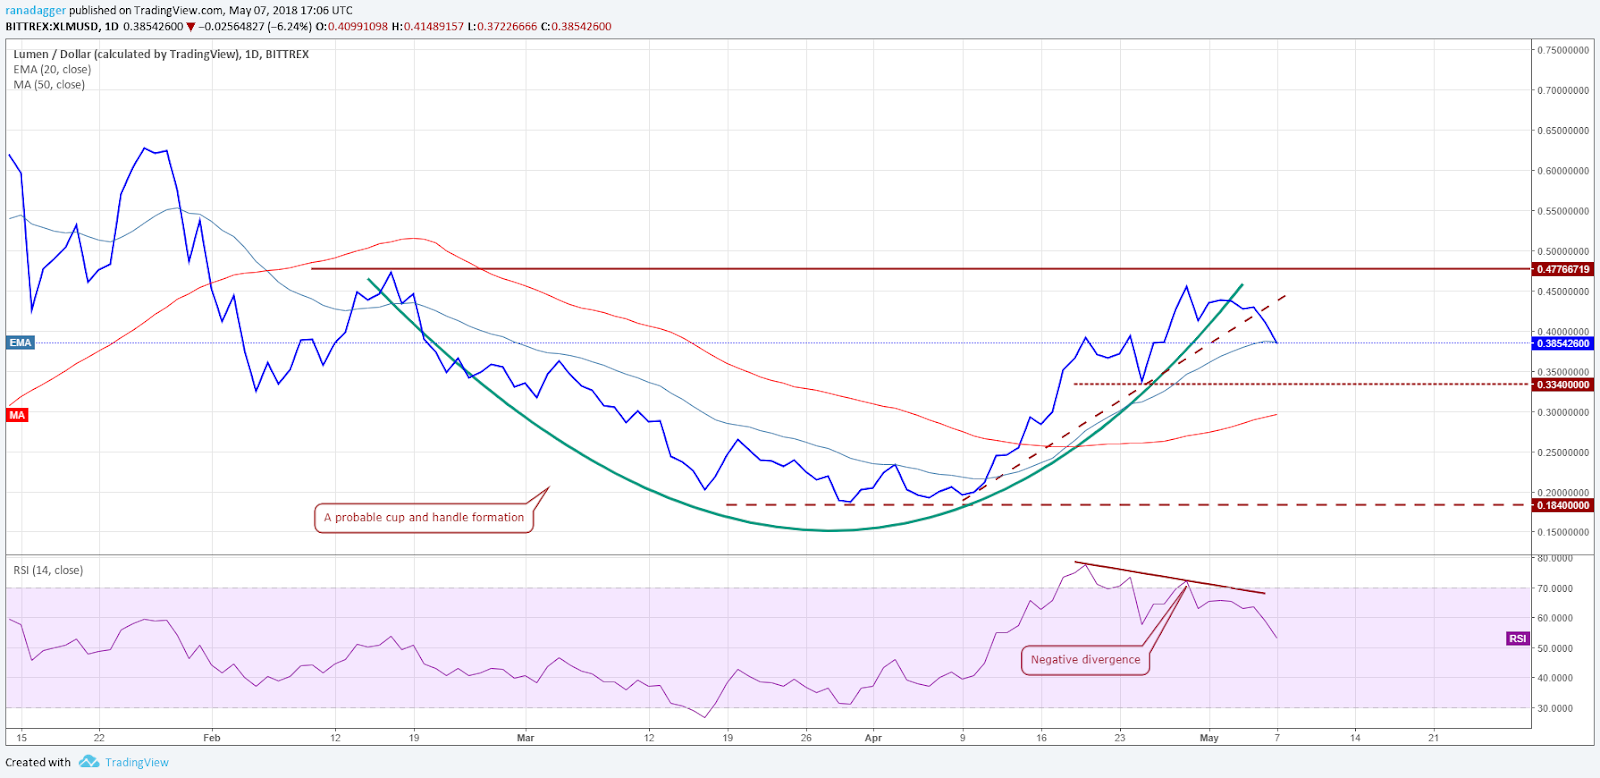The image size is (1600, 778).
Task: Select the MA (50, close) legend label
Action: (49, 84)
